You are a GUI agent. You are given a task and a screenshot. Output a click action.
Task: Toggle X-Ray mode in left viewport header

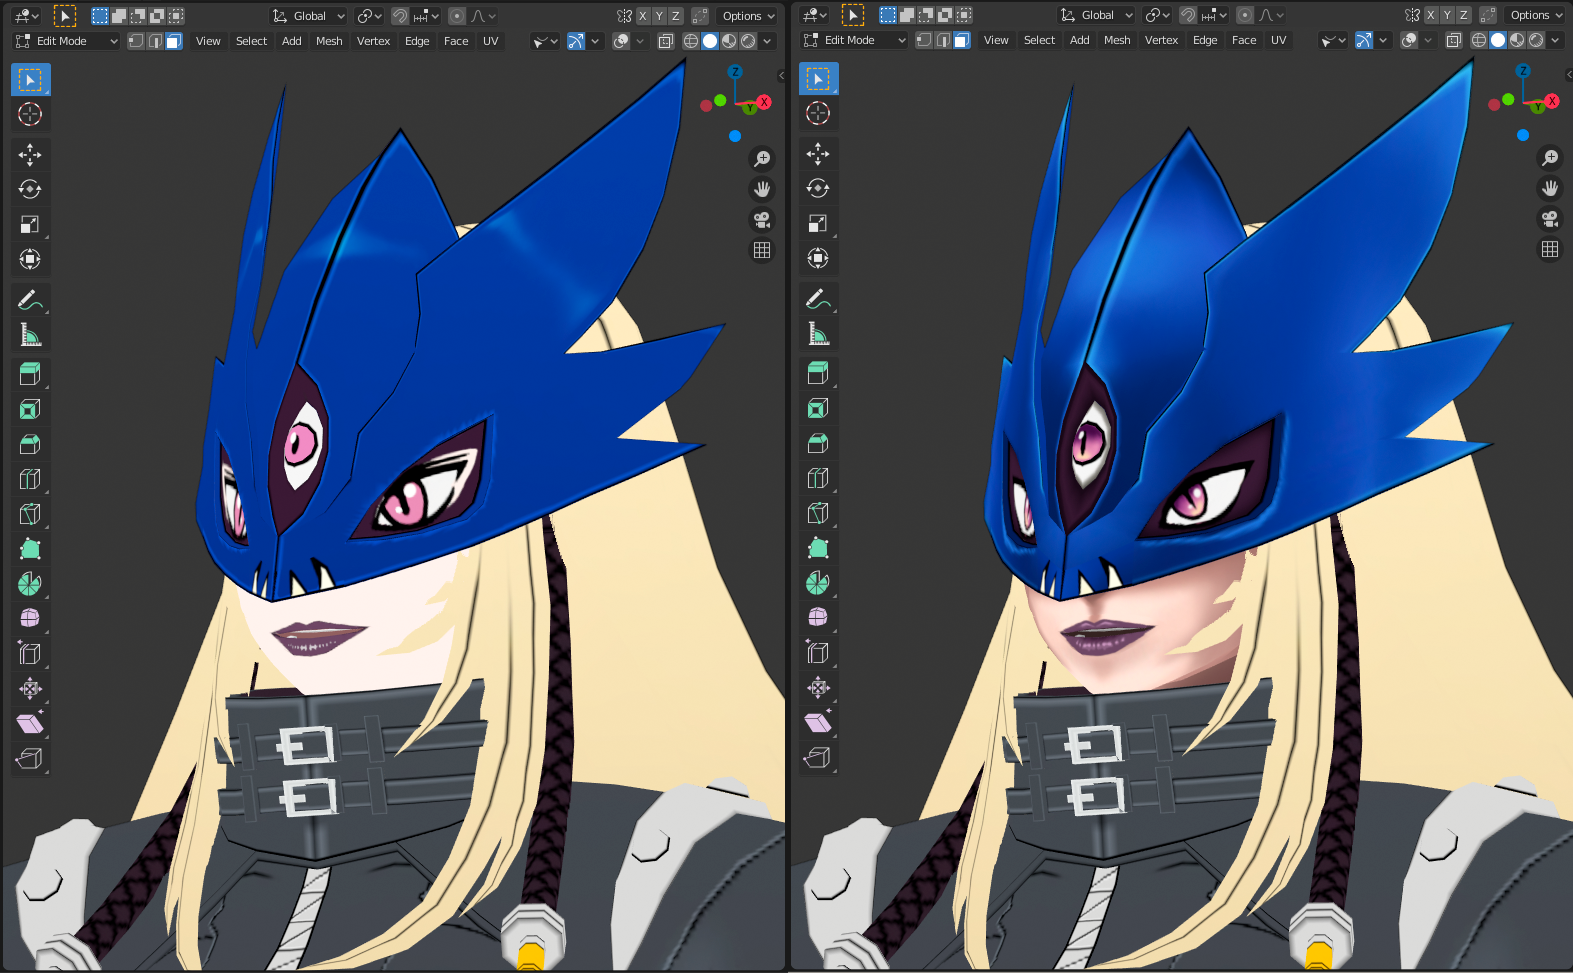click(x=666, y=41)
